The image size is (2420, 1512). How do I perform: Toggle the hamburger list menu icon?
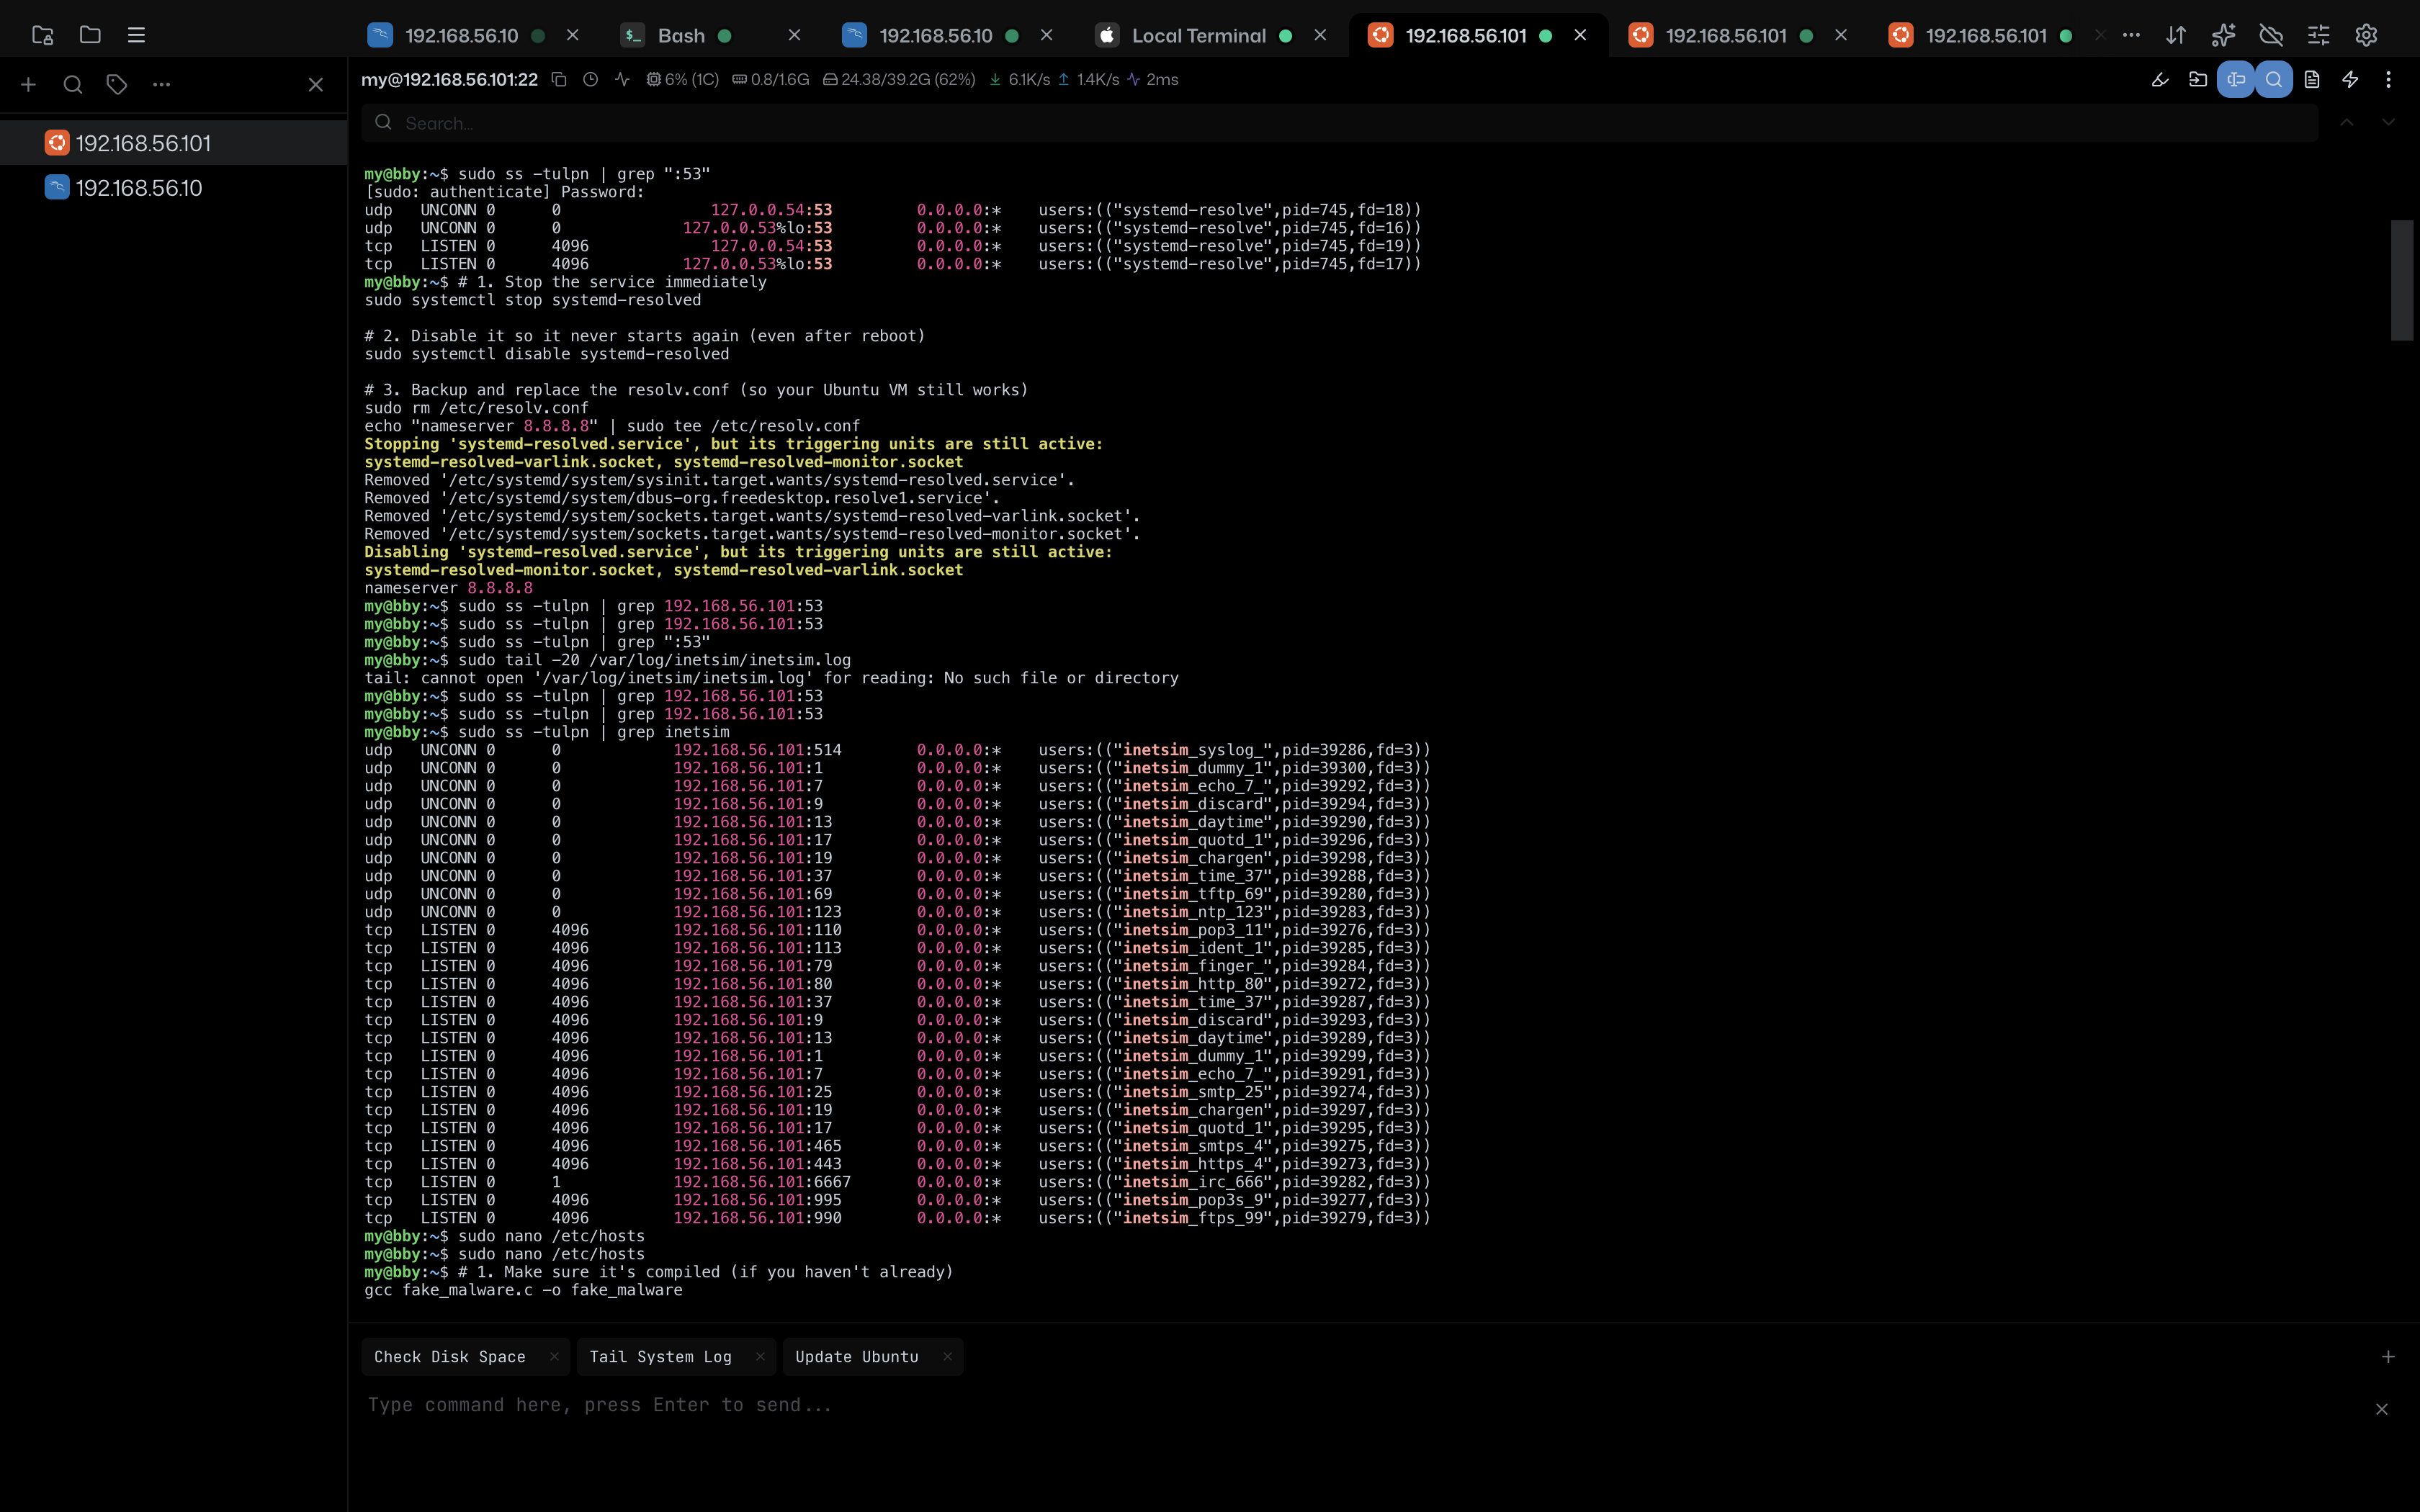pos(137,35)
